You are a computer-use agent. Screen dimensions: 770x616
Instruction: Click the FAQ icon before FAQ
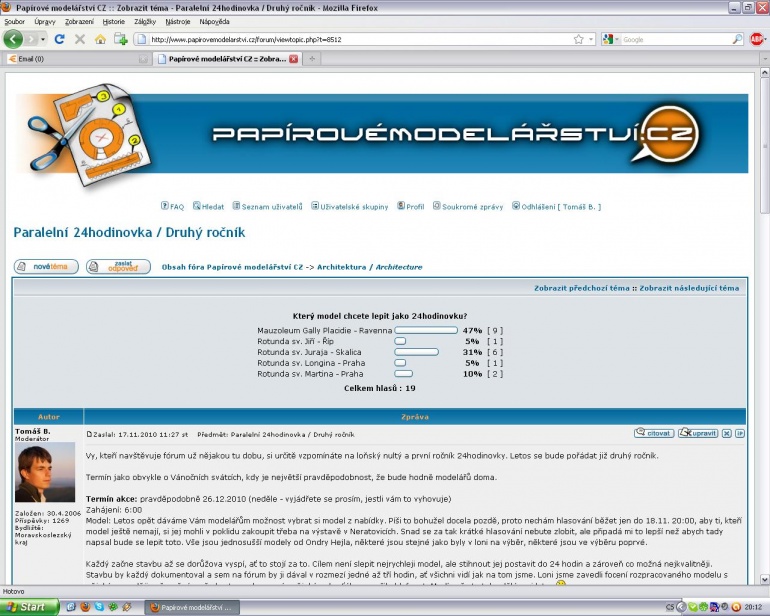165,206
